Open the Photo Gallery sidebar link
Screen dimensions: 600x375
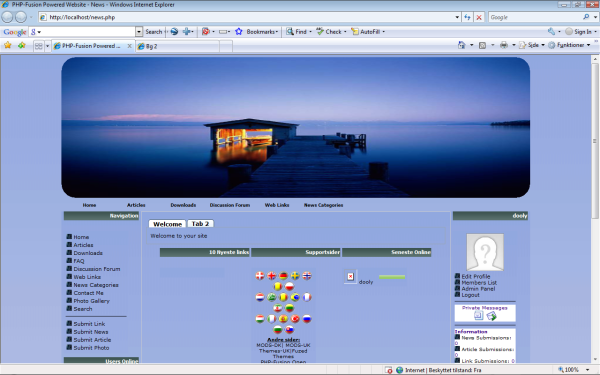91,301
